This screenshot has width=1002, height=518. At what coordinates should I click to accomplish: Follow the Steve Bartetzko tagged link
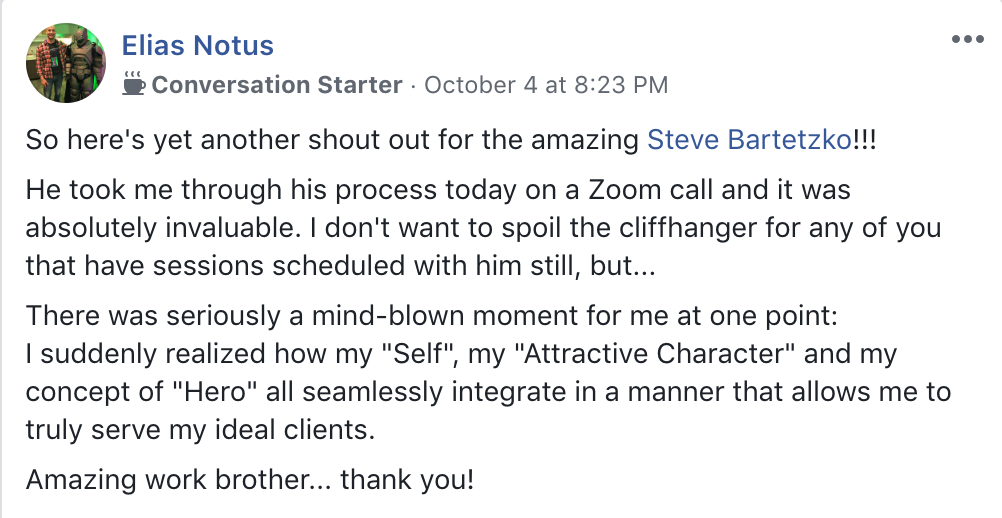(750, 140)
